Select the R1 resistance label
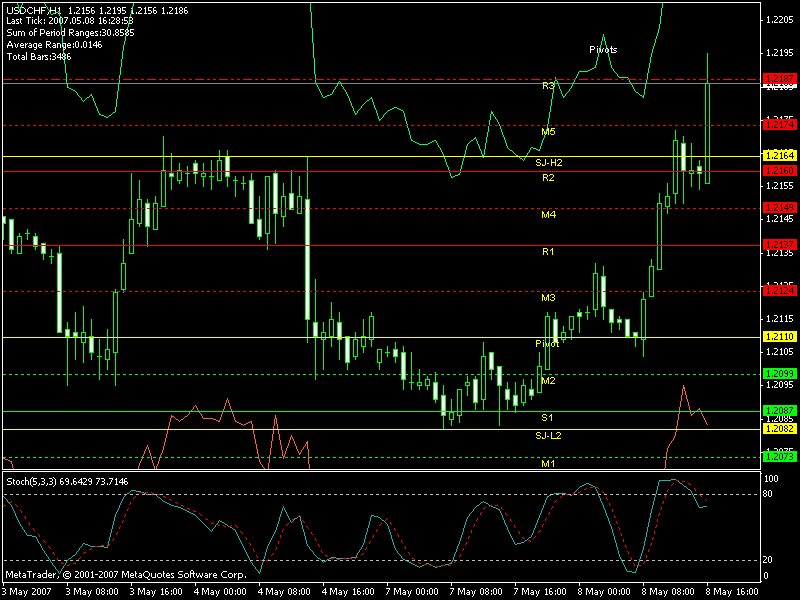The width and height of the screenshot is (800, 600). coord(548,252)
